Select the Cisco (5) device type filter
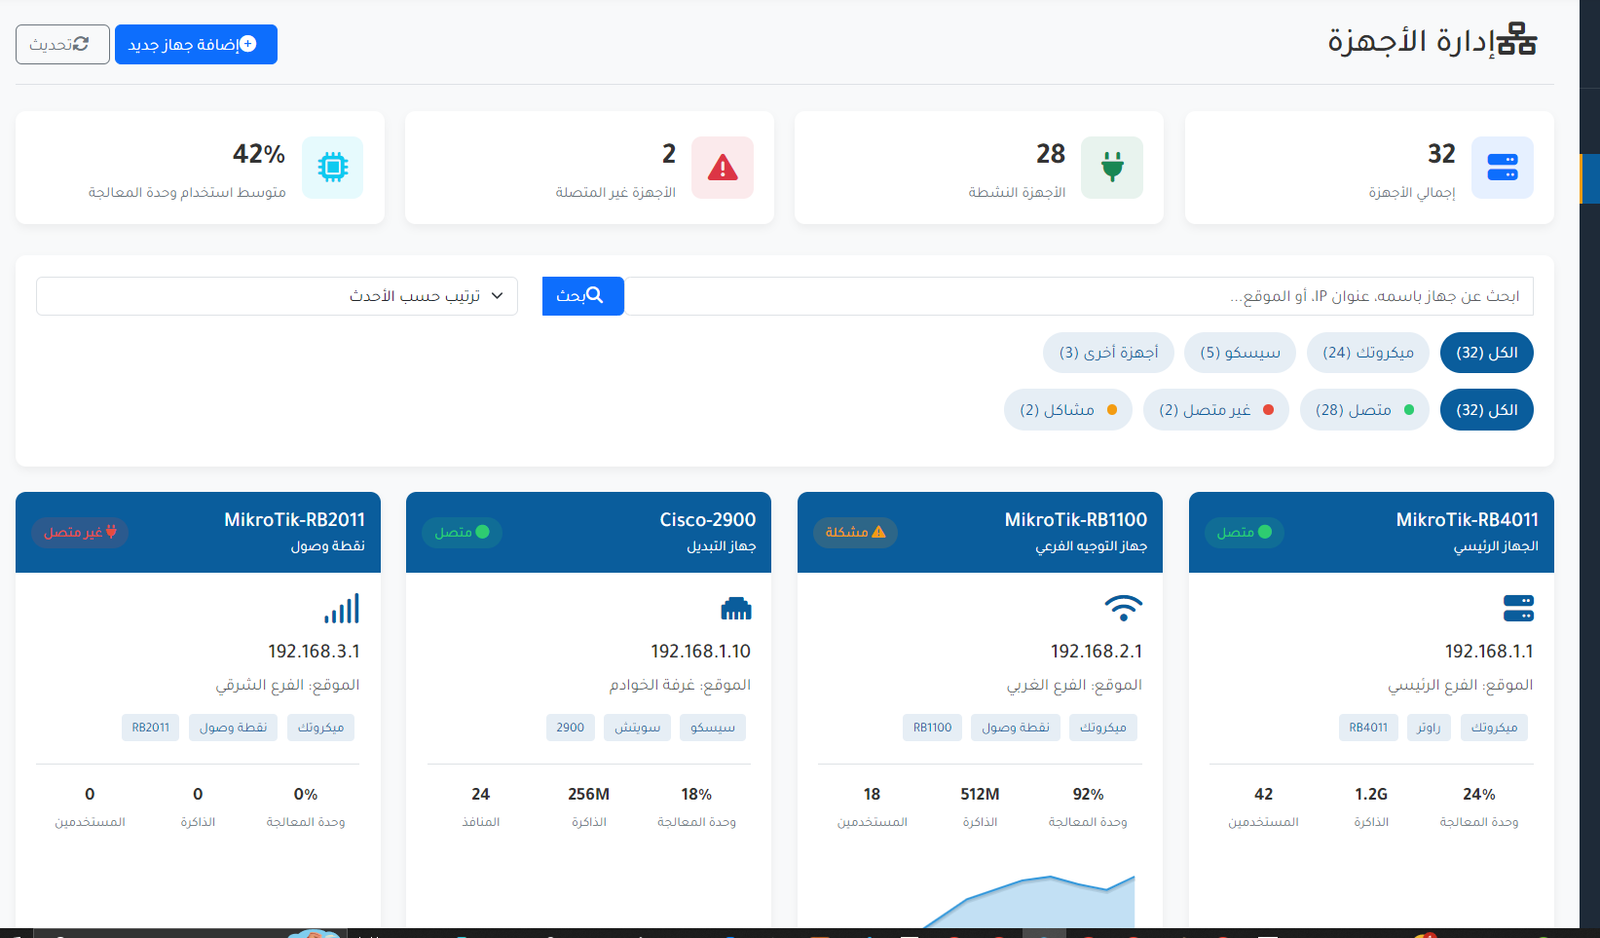 pos(1239,353)
